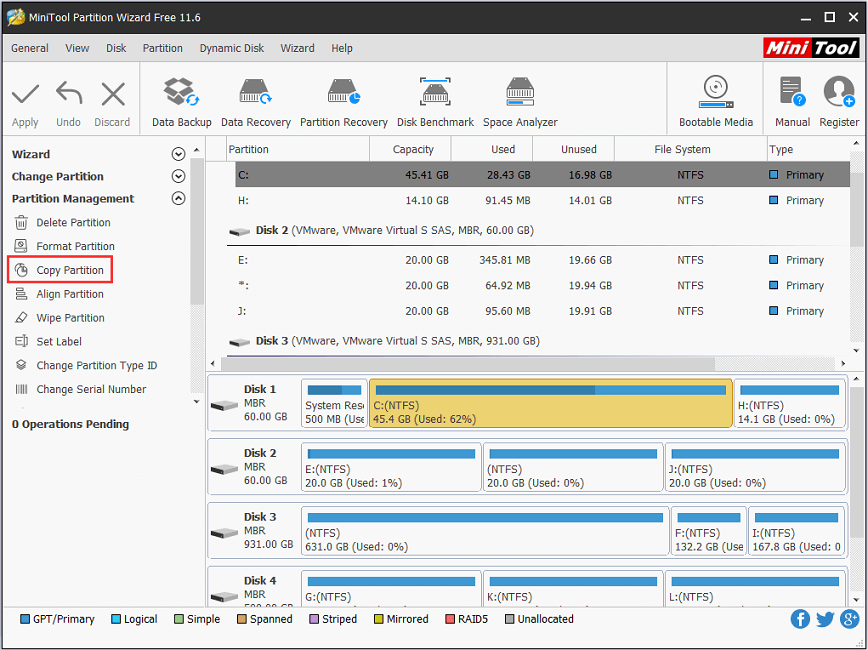Select Copy Partition in sidebar

pos(69,270)
